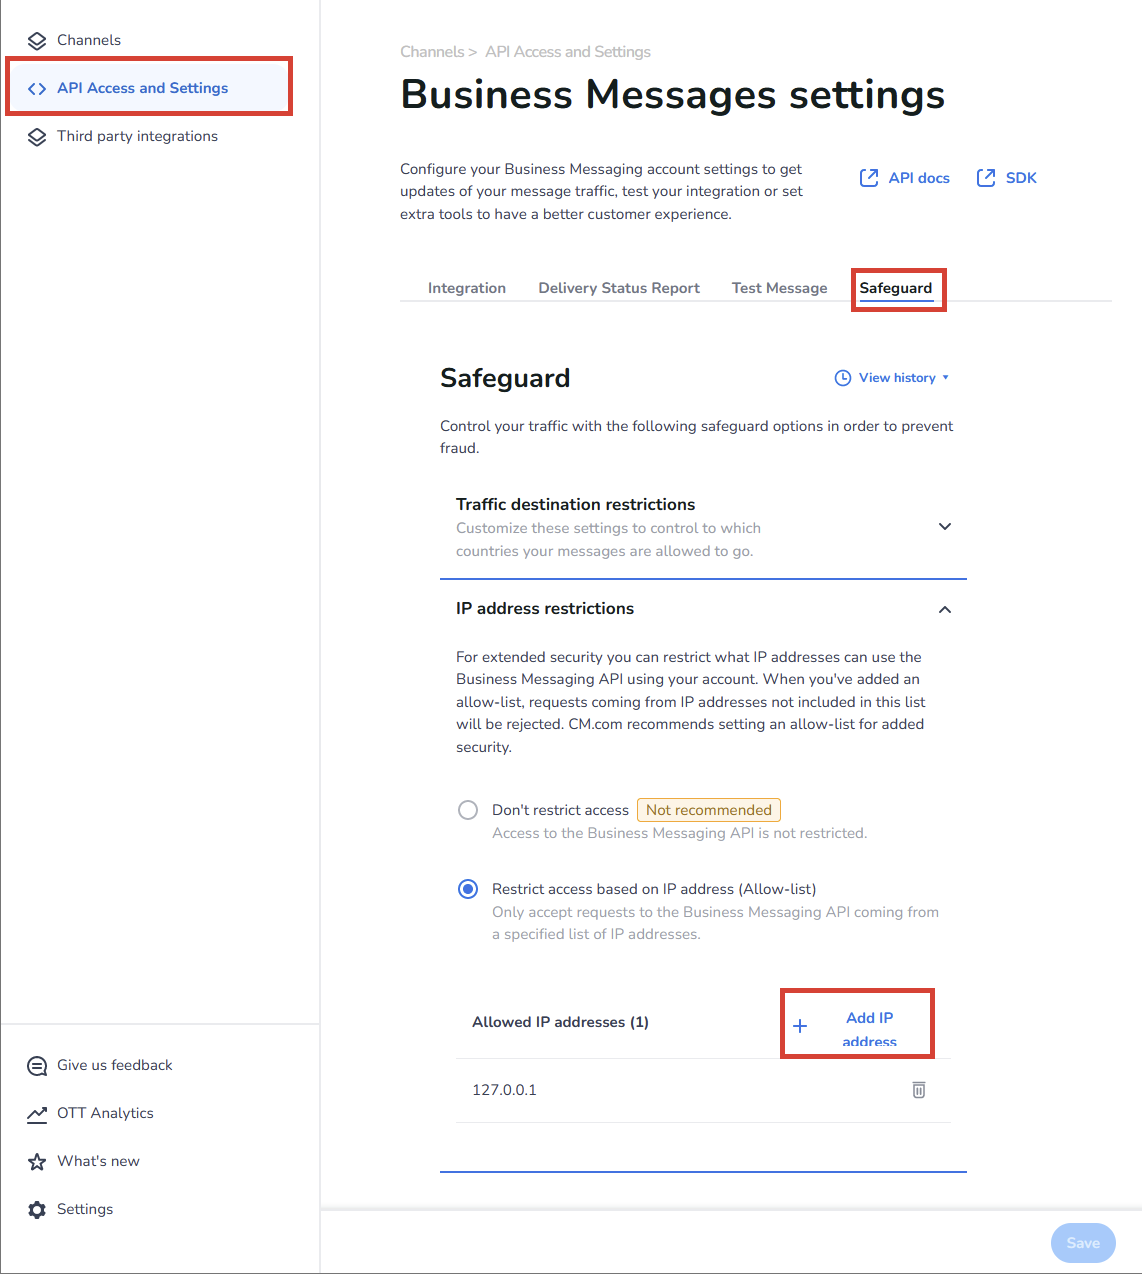Open the Test Message tab
The width and height of the screenshot is (1142, 1274).
point(779,288)
